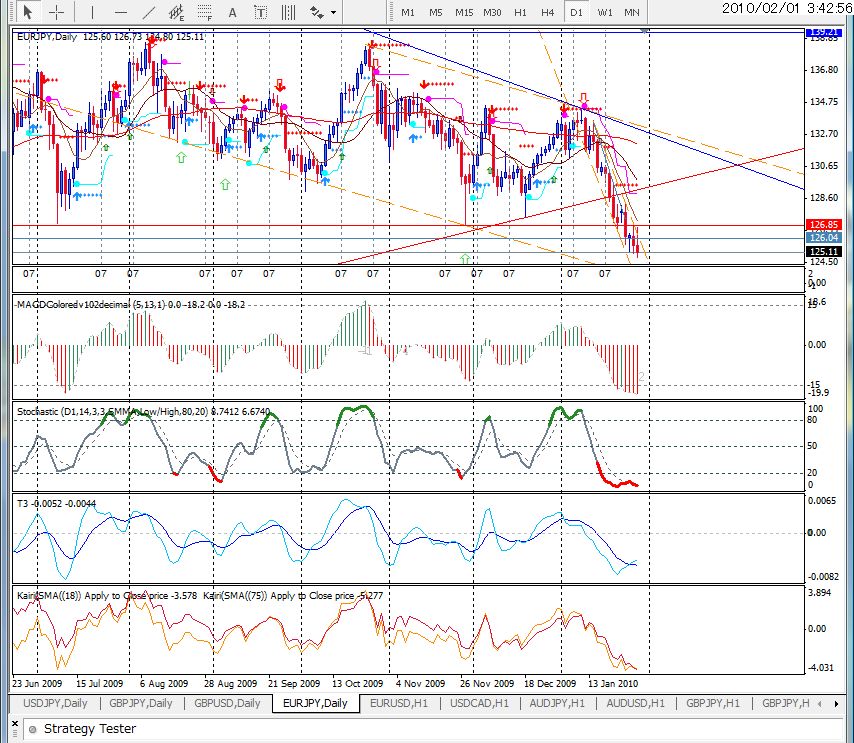Click the 13 Oct 2009 date label
This screenshot has width=854, height=743.
click(358, 683)
